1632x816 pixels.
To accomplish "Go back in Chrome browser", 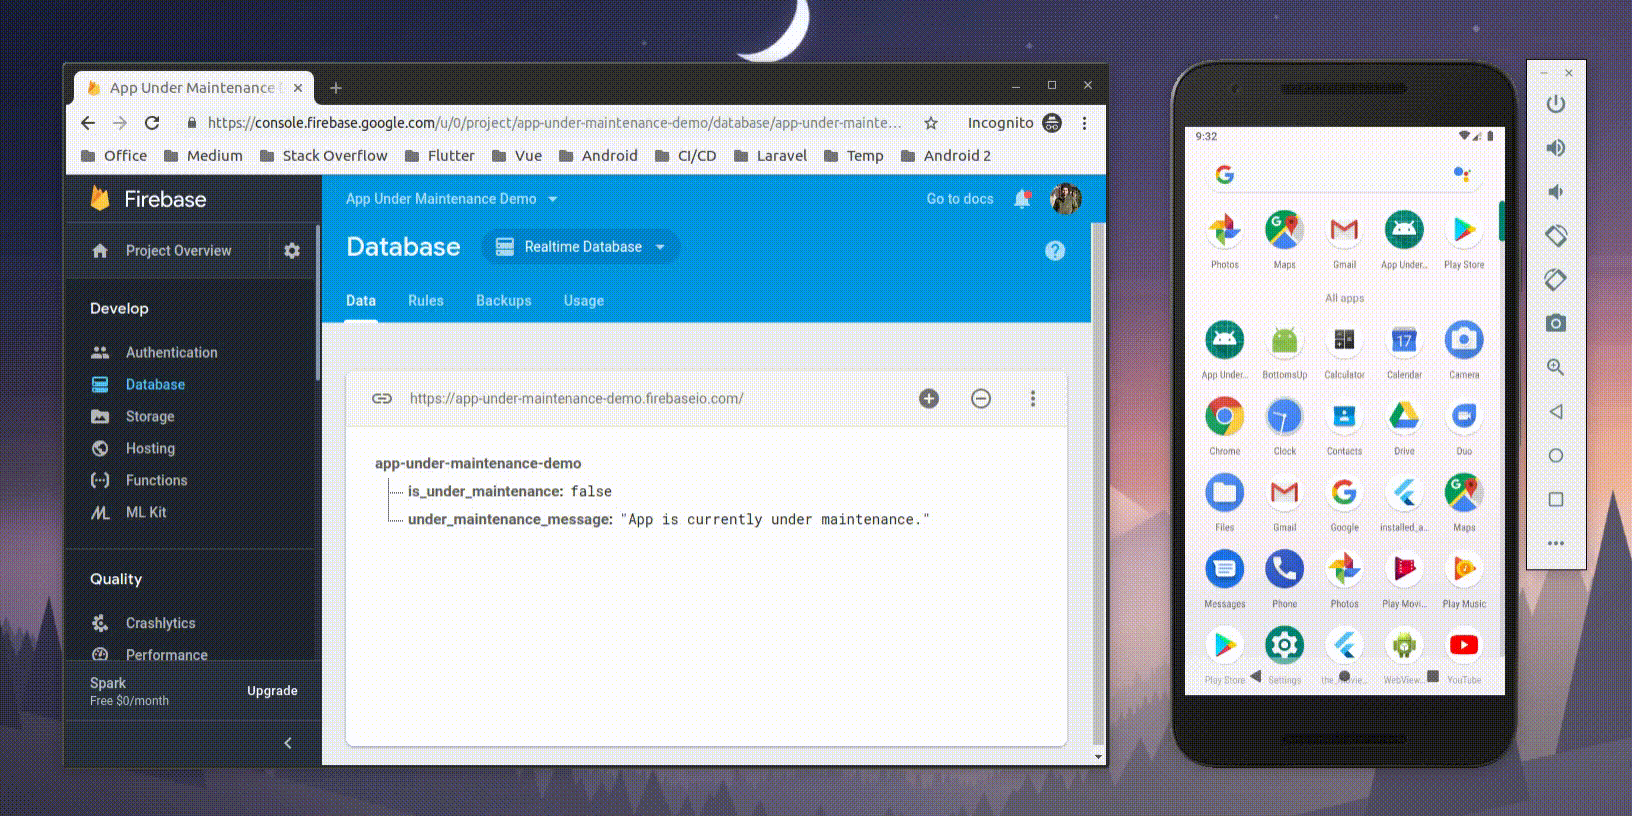I will click(88, 123).
